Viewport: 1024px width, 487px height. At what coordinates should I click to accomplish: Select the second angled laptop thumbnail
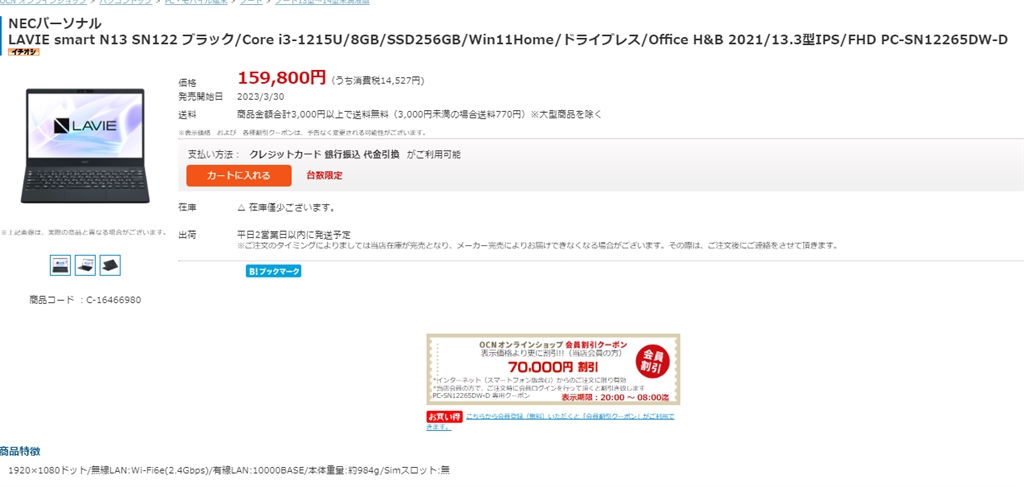86,265
